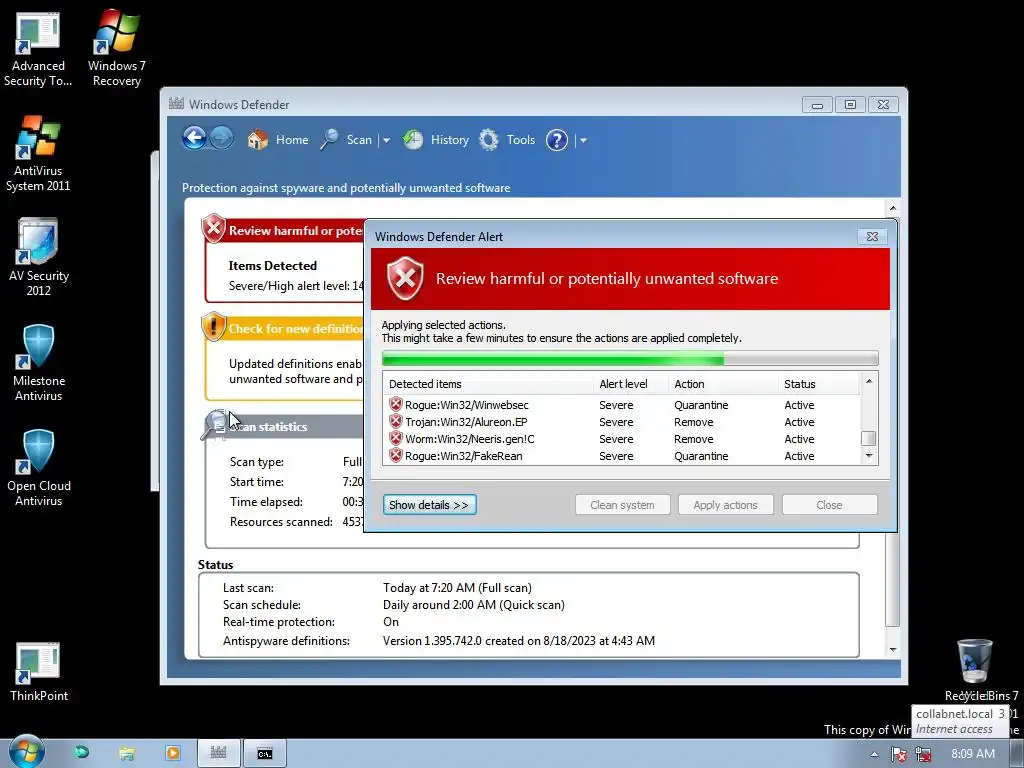This screenshot has width=1024, height=768.
Task: Show hidden tray icons arrow
Action: [874, 754]
